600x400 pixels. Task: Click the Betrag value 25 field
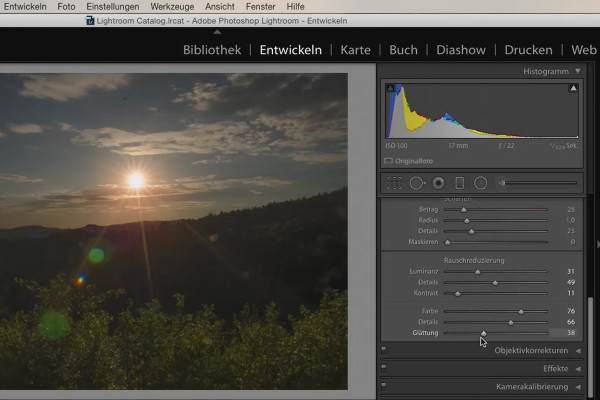pyautogui.click(x=571, y=209)
